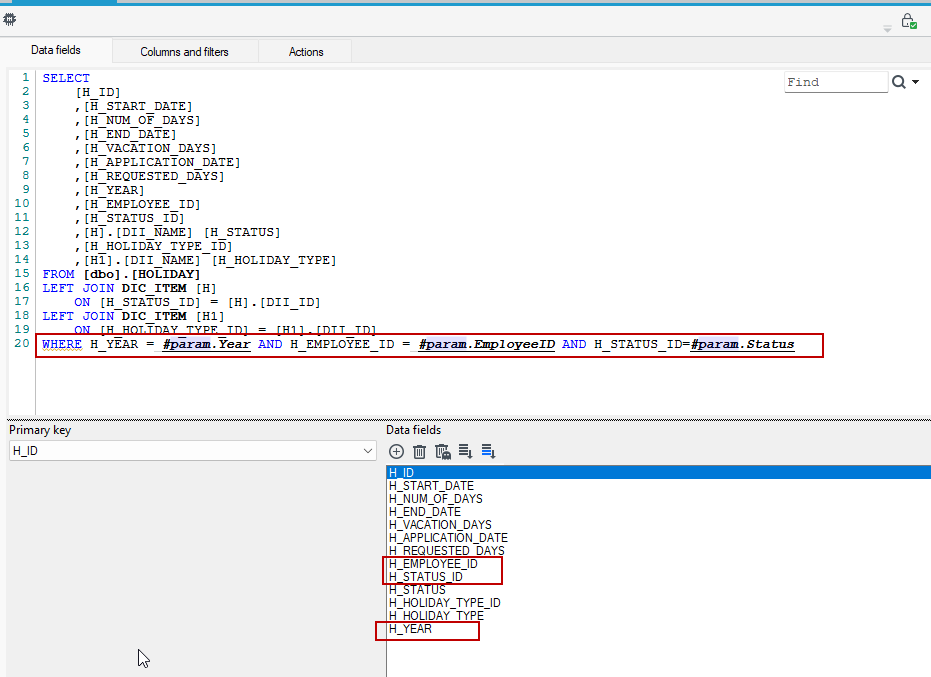The width and height of the screenshot is (931, 677).
Task: Open the Primary key dropdown showing H_ID
Action: 193,451
